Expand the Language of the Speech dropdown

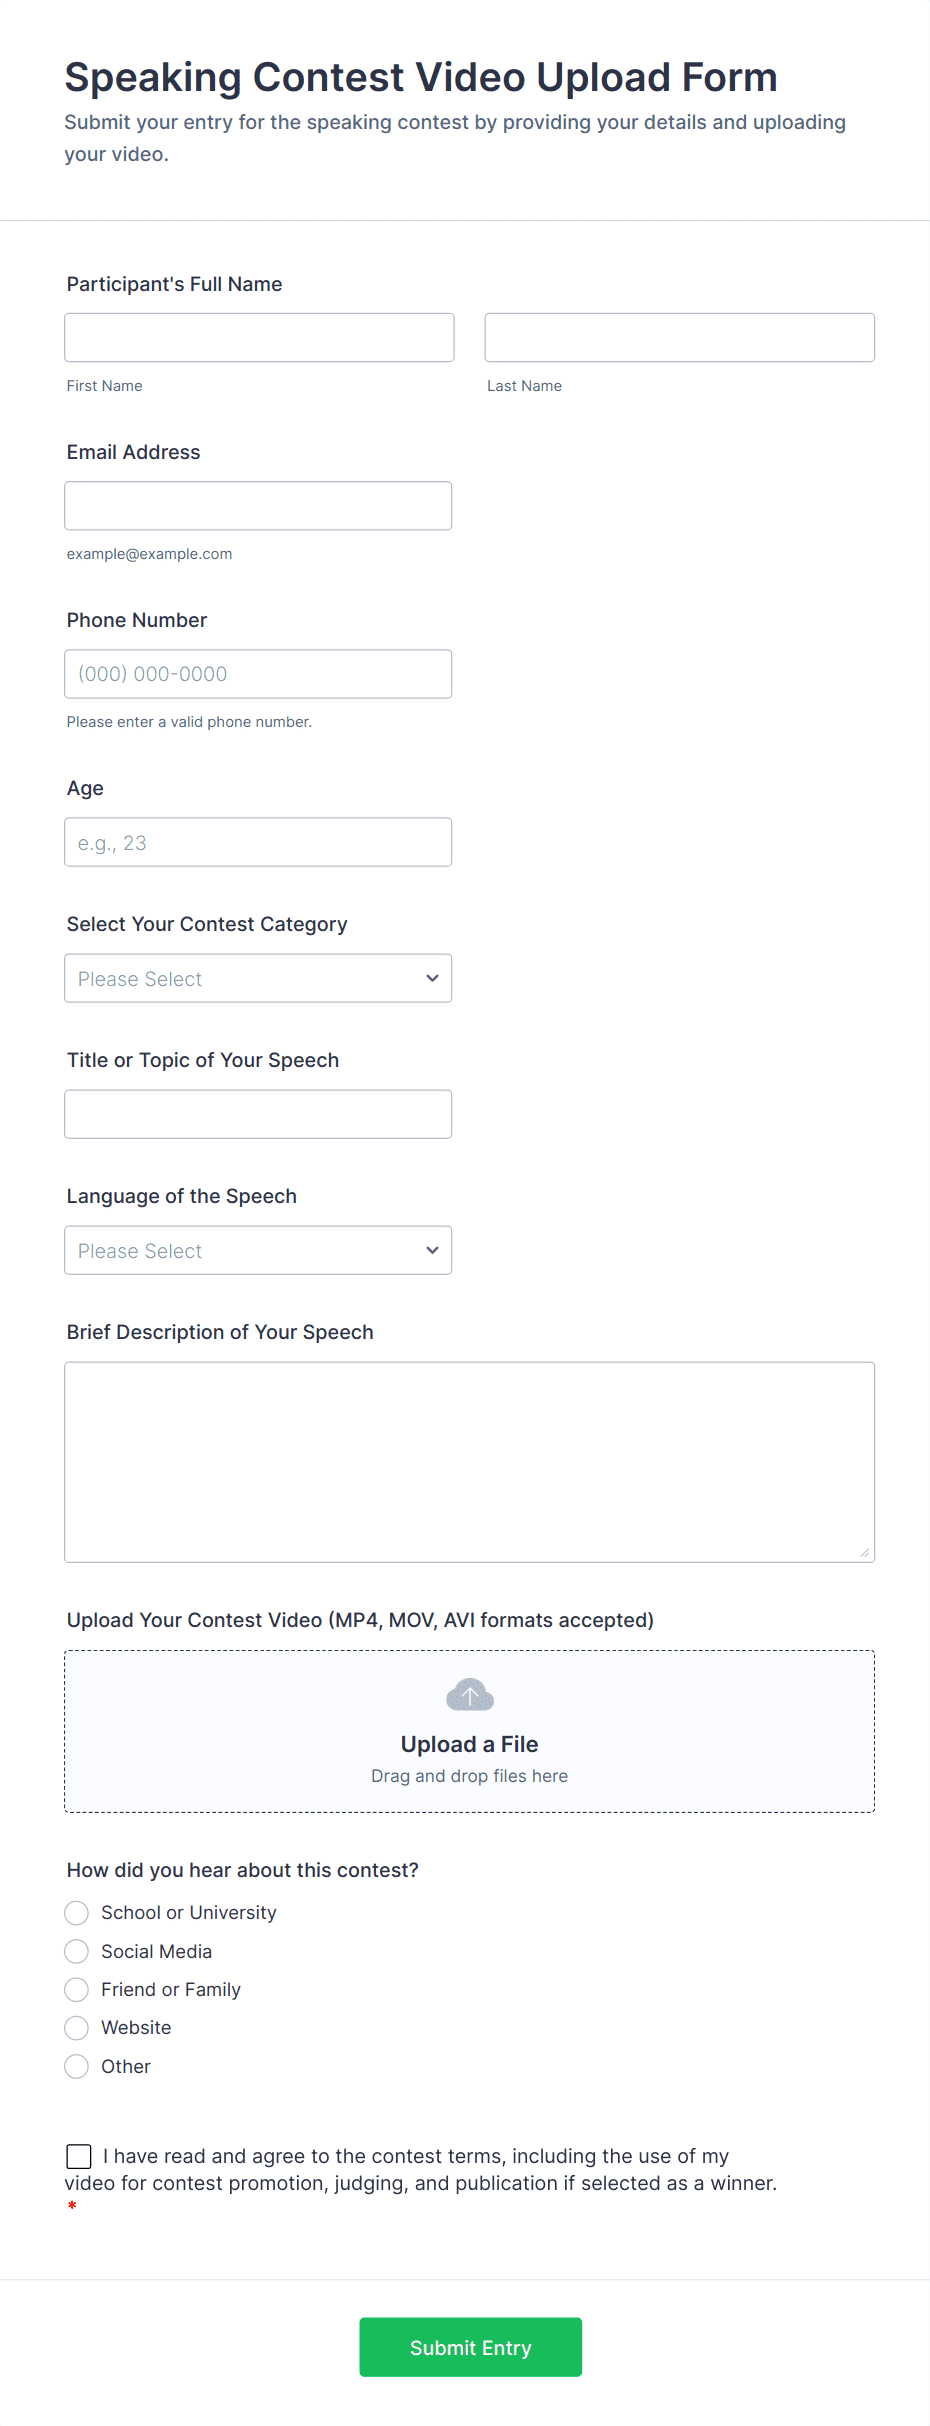pyautogui.click(x=257, y=1250)
